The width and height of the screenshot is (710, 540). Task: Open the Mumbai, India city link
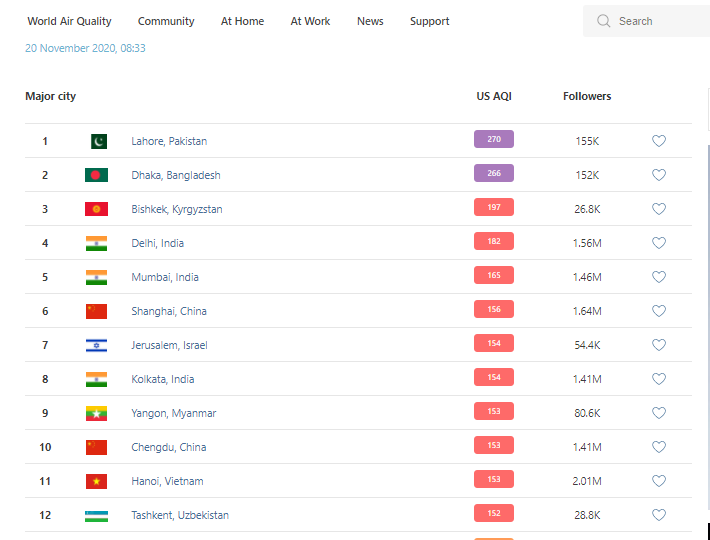(x=165, y=277)
